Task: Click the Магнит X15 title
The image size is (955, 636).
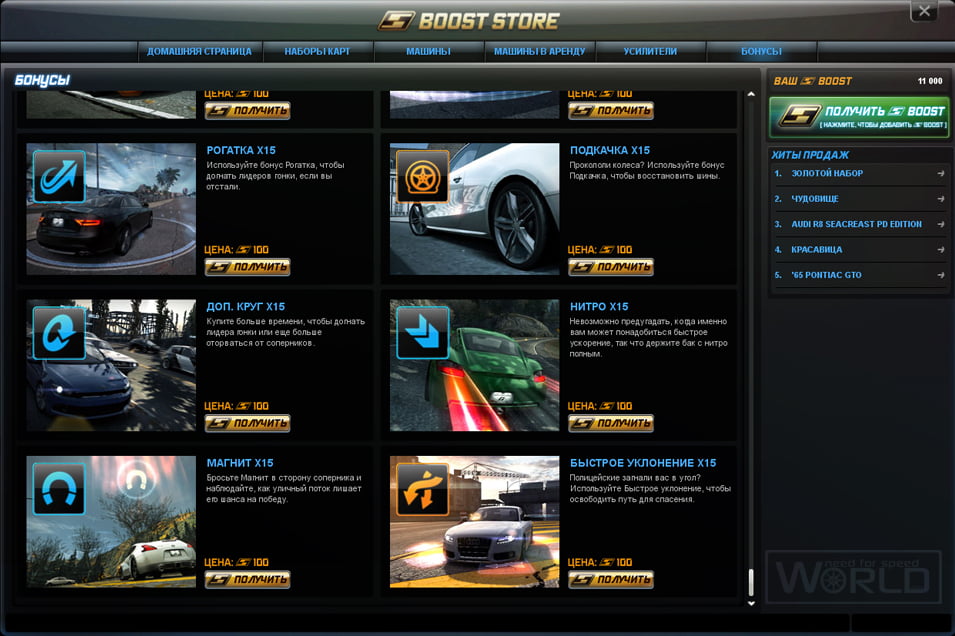Action: pos(240,463)
